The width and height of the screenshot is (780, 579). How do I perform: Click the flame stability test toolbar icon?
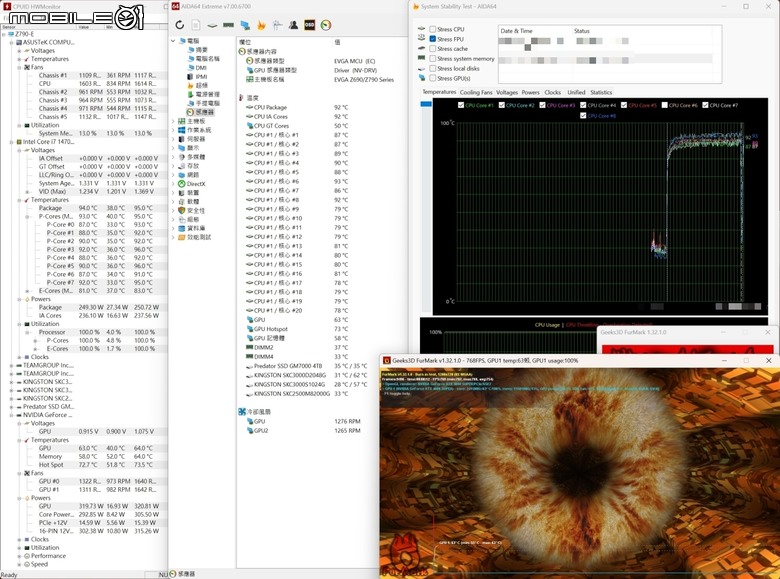pos(261,25)
